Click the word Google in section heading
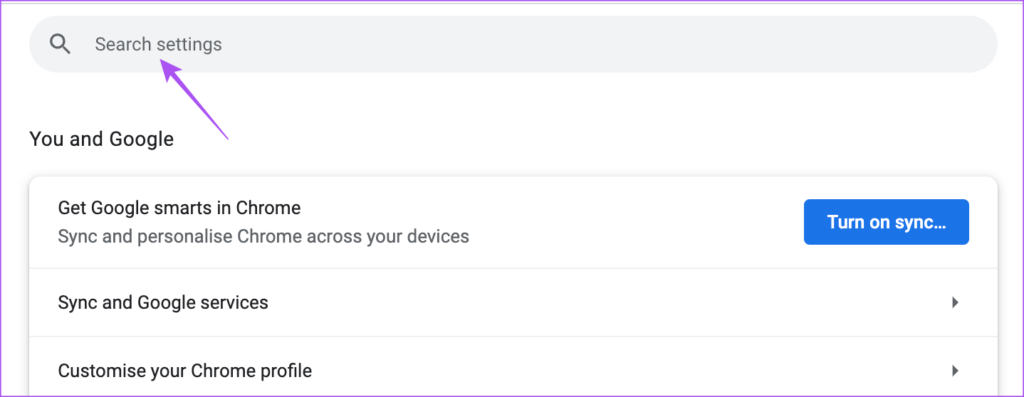Image resolution: width=1024 pixels, height=397 pixels. pyautogui.click(x=141, y=139)
